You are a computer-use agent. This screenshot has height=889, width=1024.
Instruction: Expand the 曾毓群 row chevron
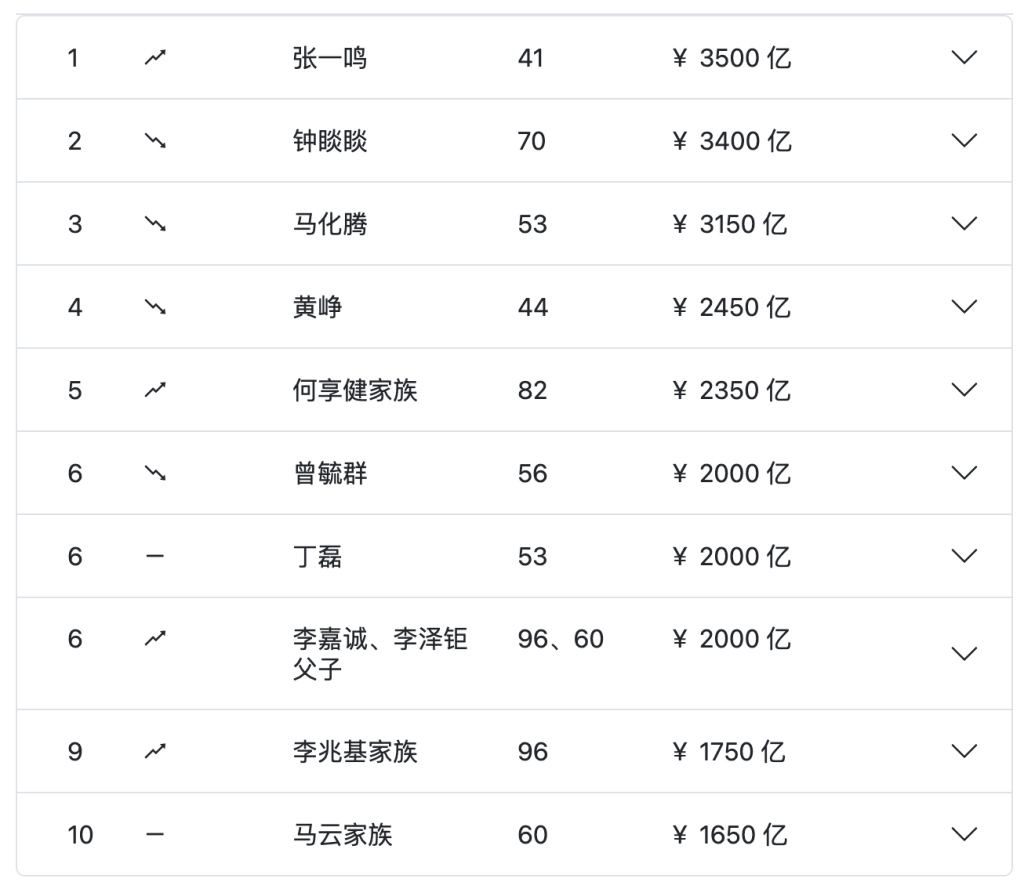pyautogui.click(x=964, y=473)
